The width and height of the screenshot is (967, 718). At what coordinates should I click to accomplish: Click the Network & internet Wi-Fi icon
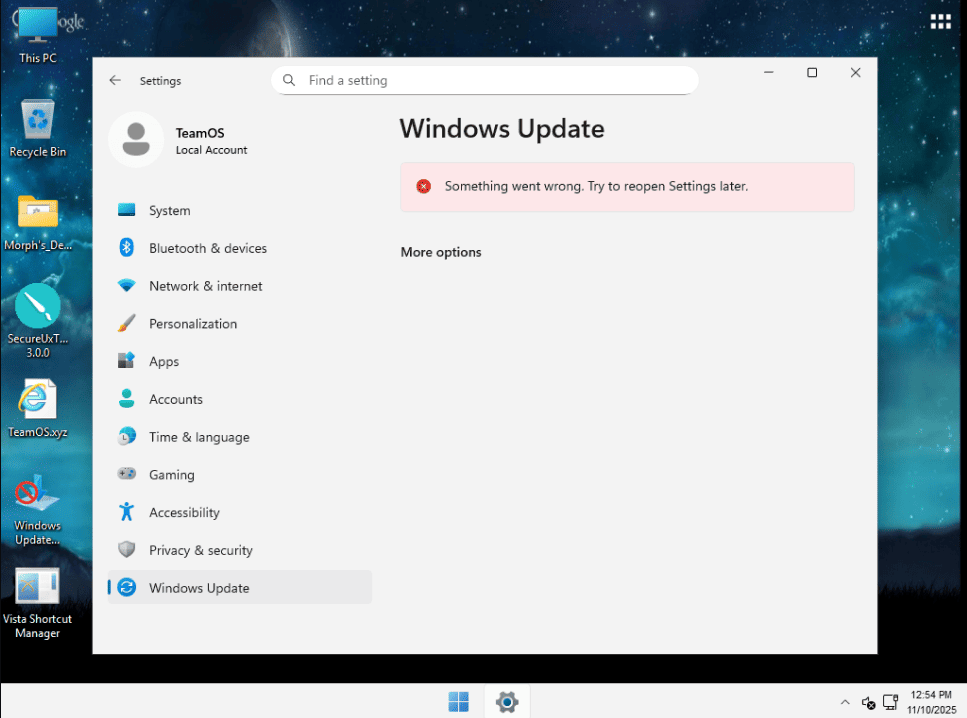point(126,286)
